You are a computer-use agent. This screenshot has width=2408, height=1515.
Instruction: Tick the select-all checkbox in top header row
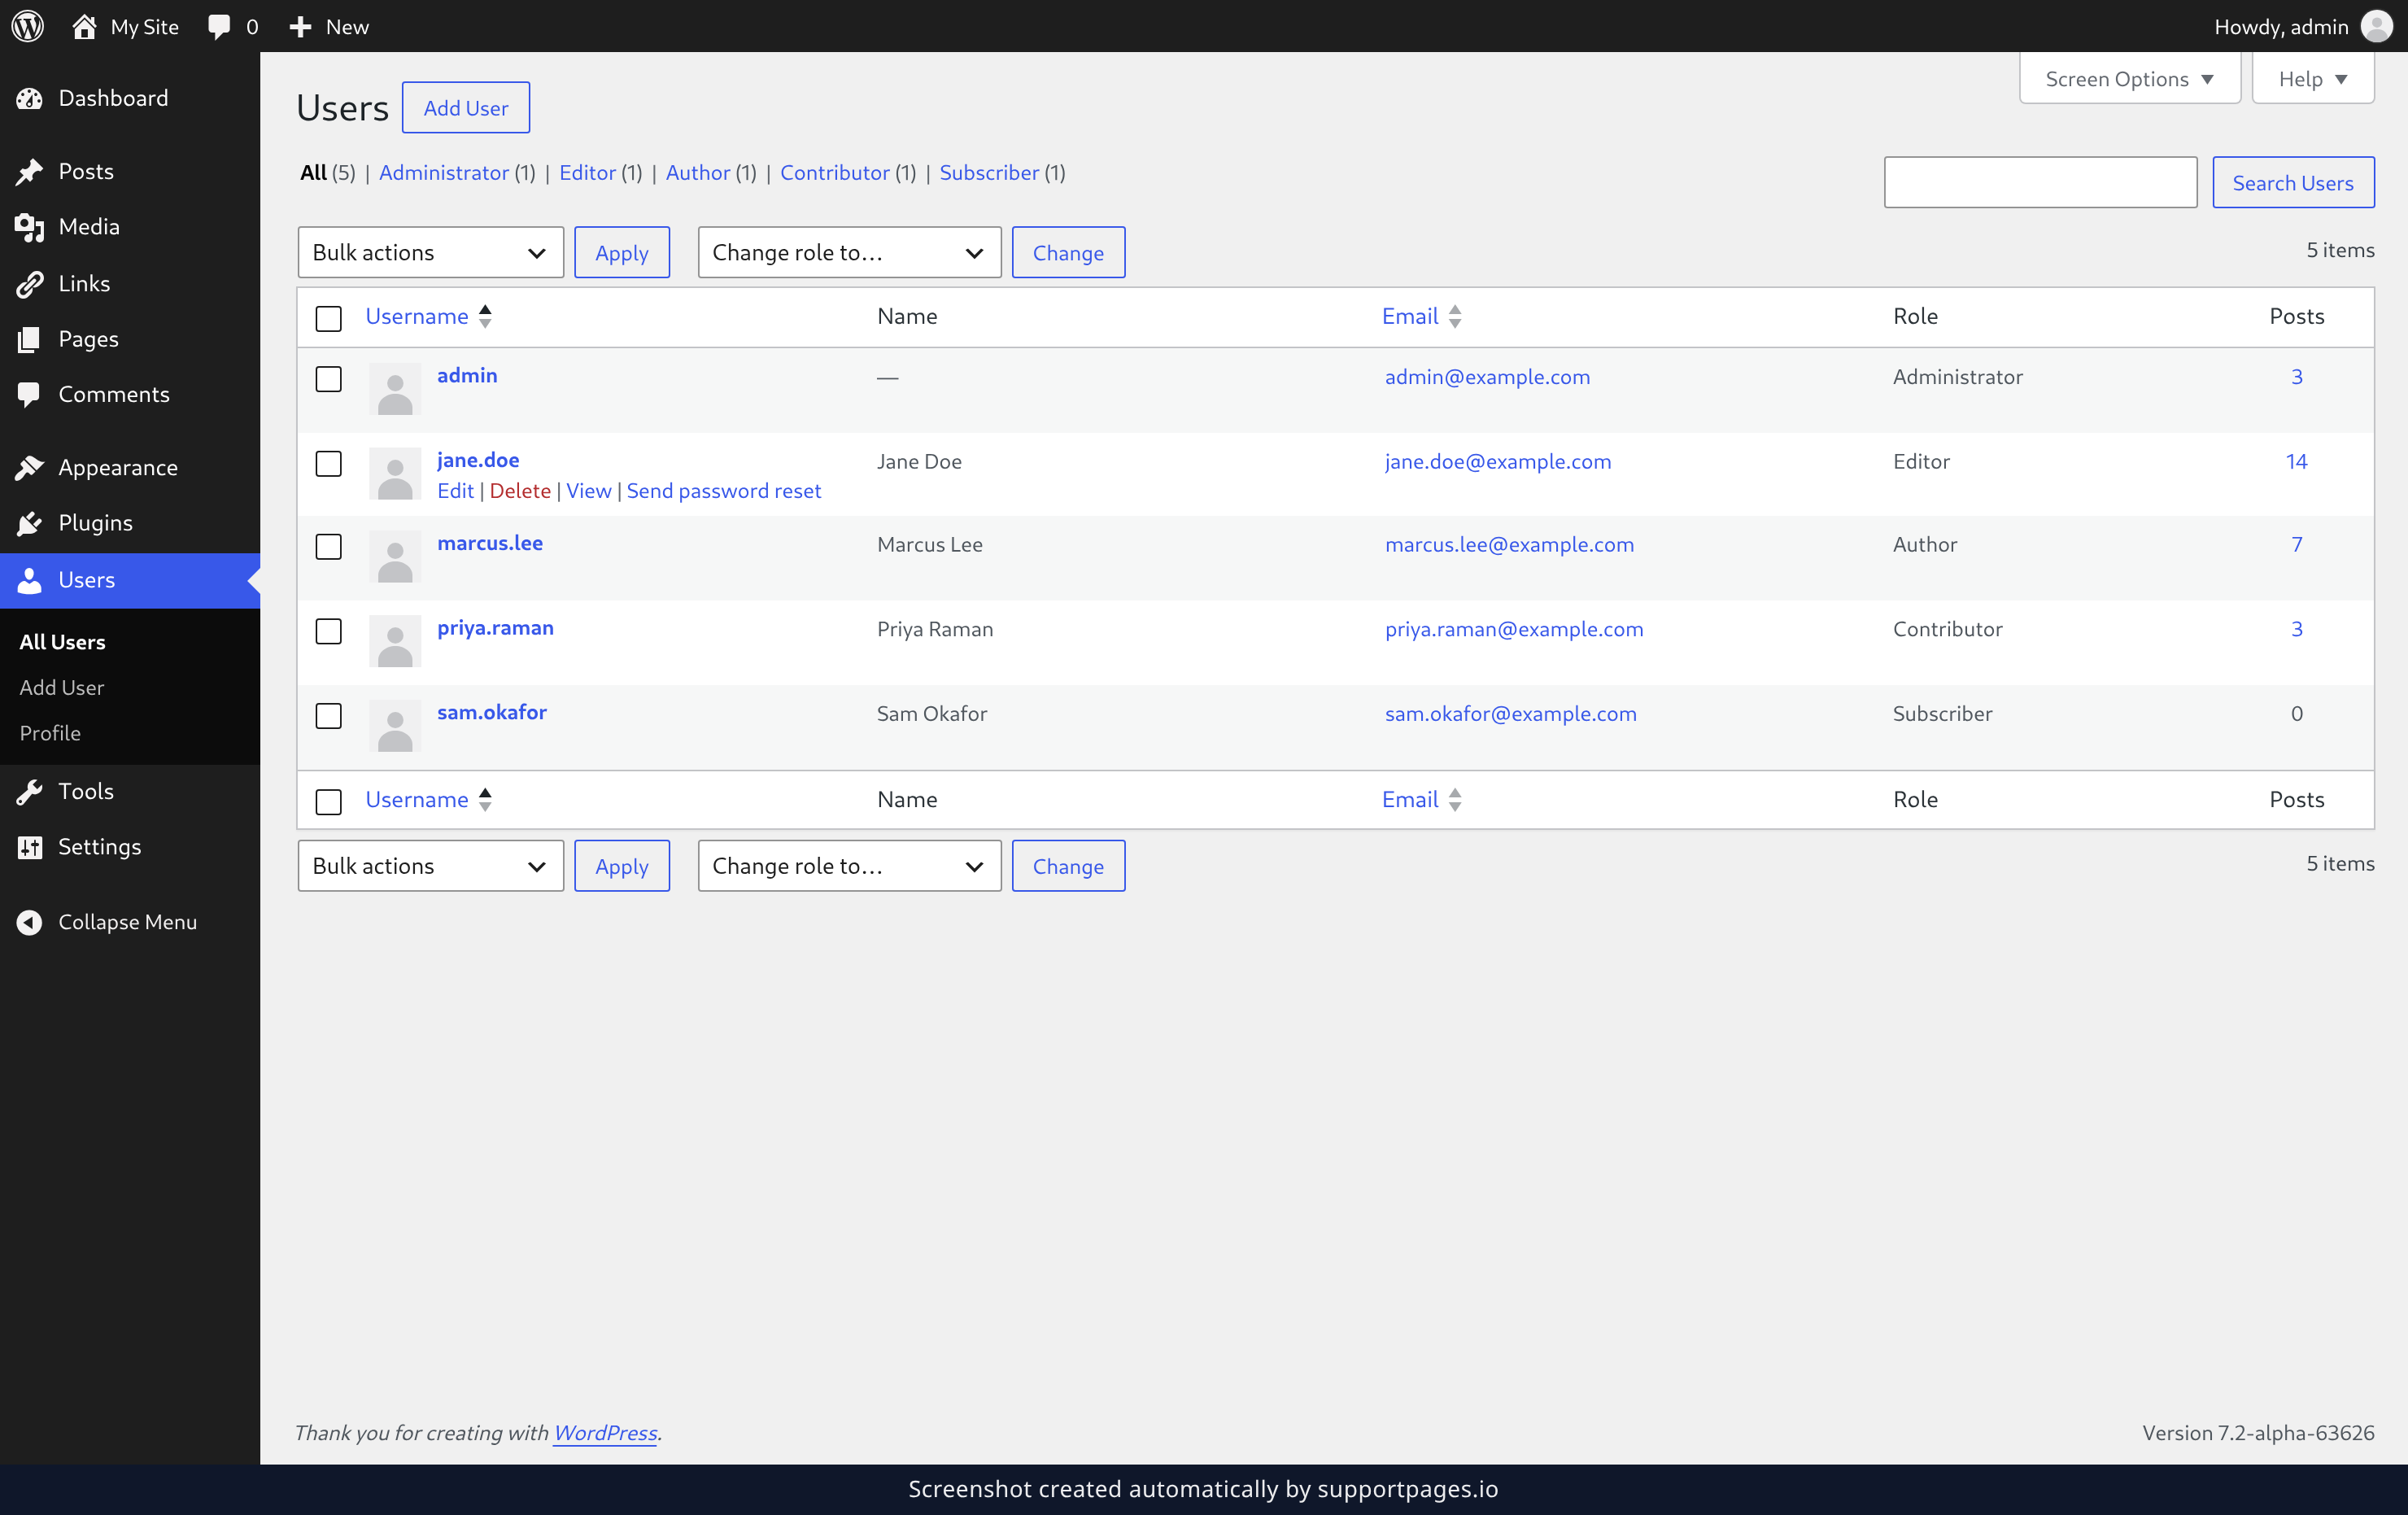click(x=328, y=318)
